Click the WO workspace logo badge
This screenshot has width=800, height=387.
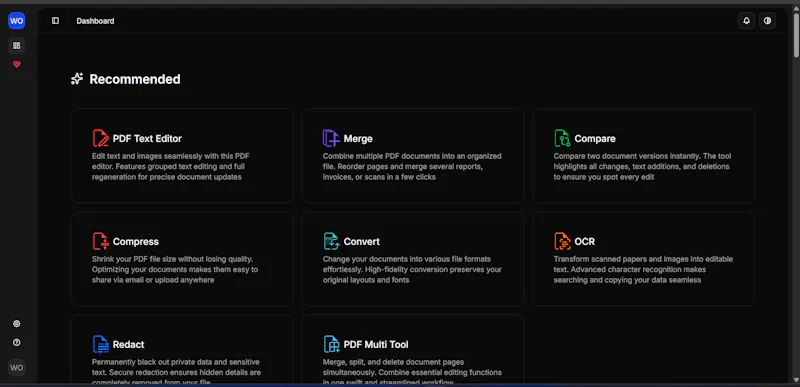16,21
